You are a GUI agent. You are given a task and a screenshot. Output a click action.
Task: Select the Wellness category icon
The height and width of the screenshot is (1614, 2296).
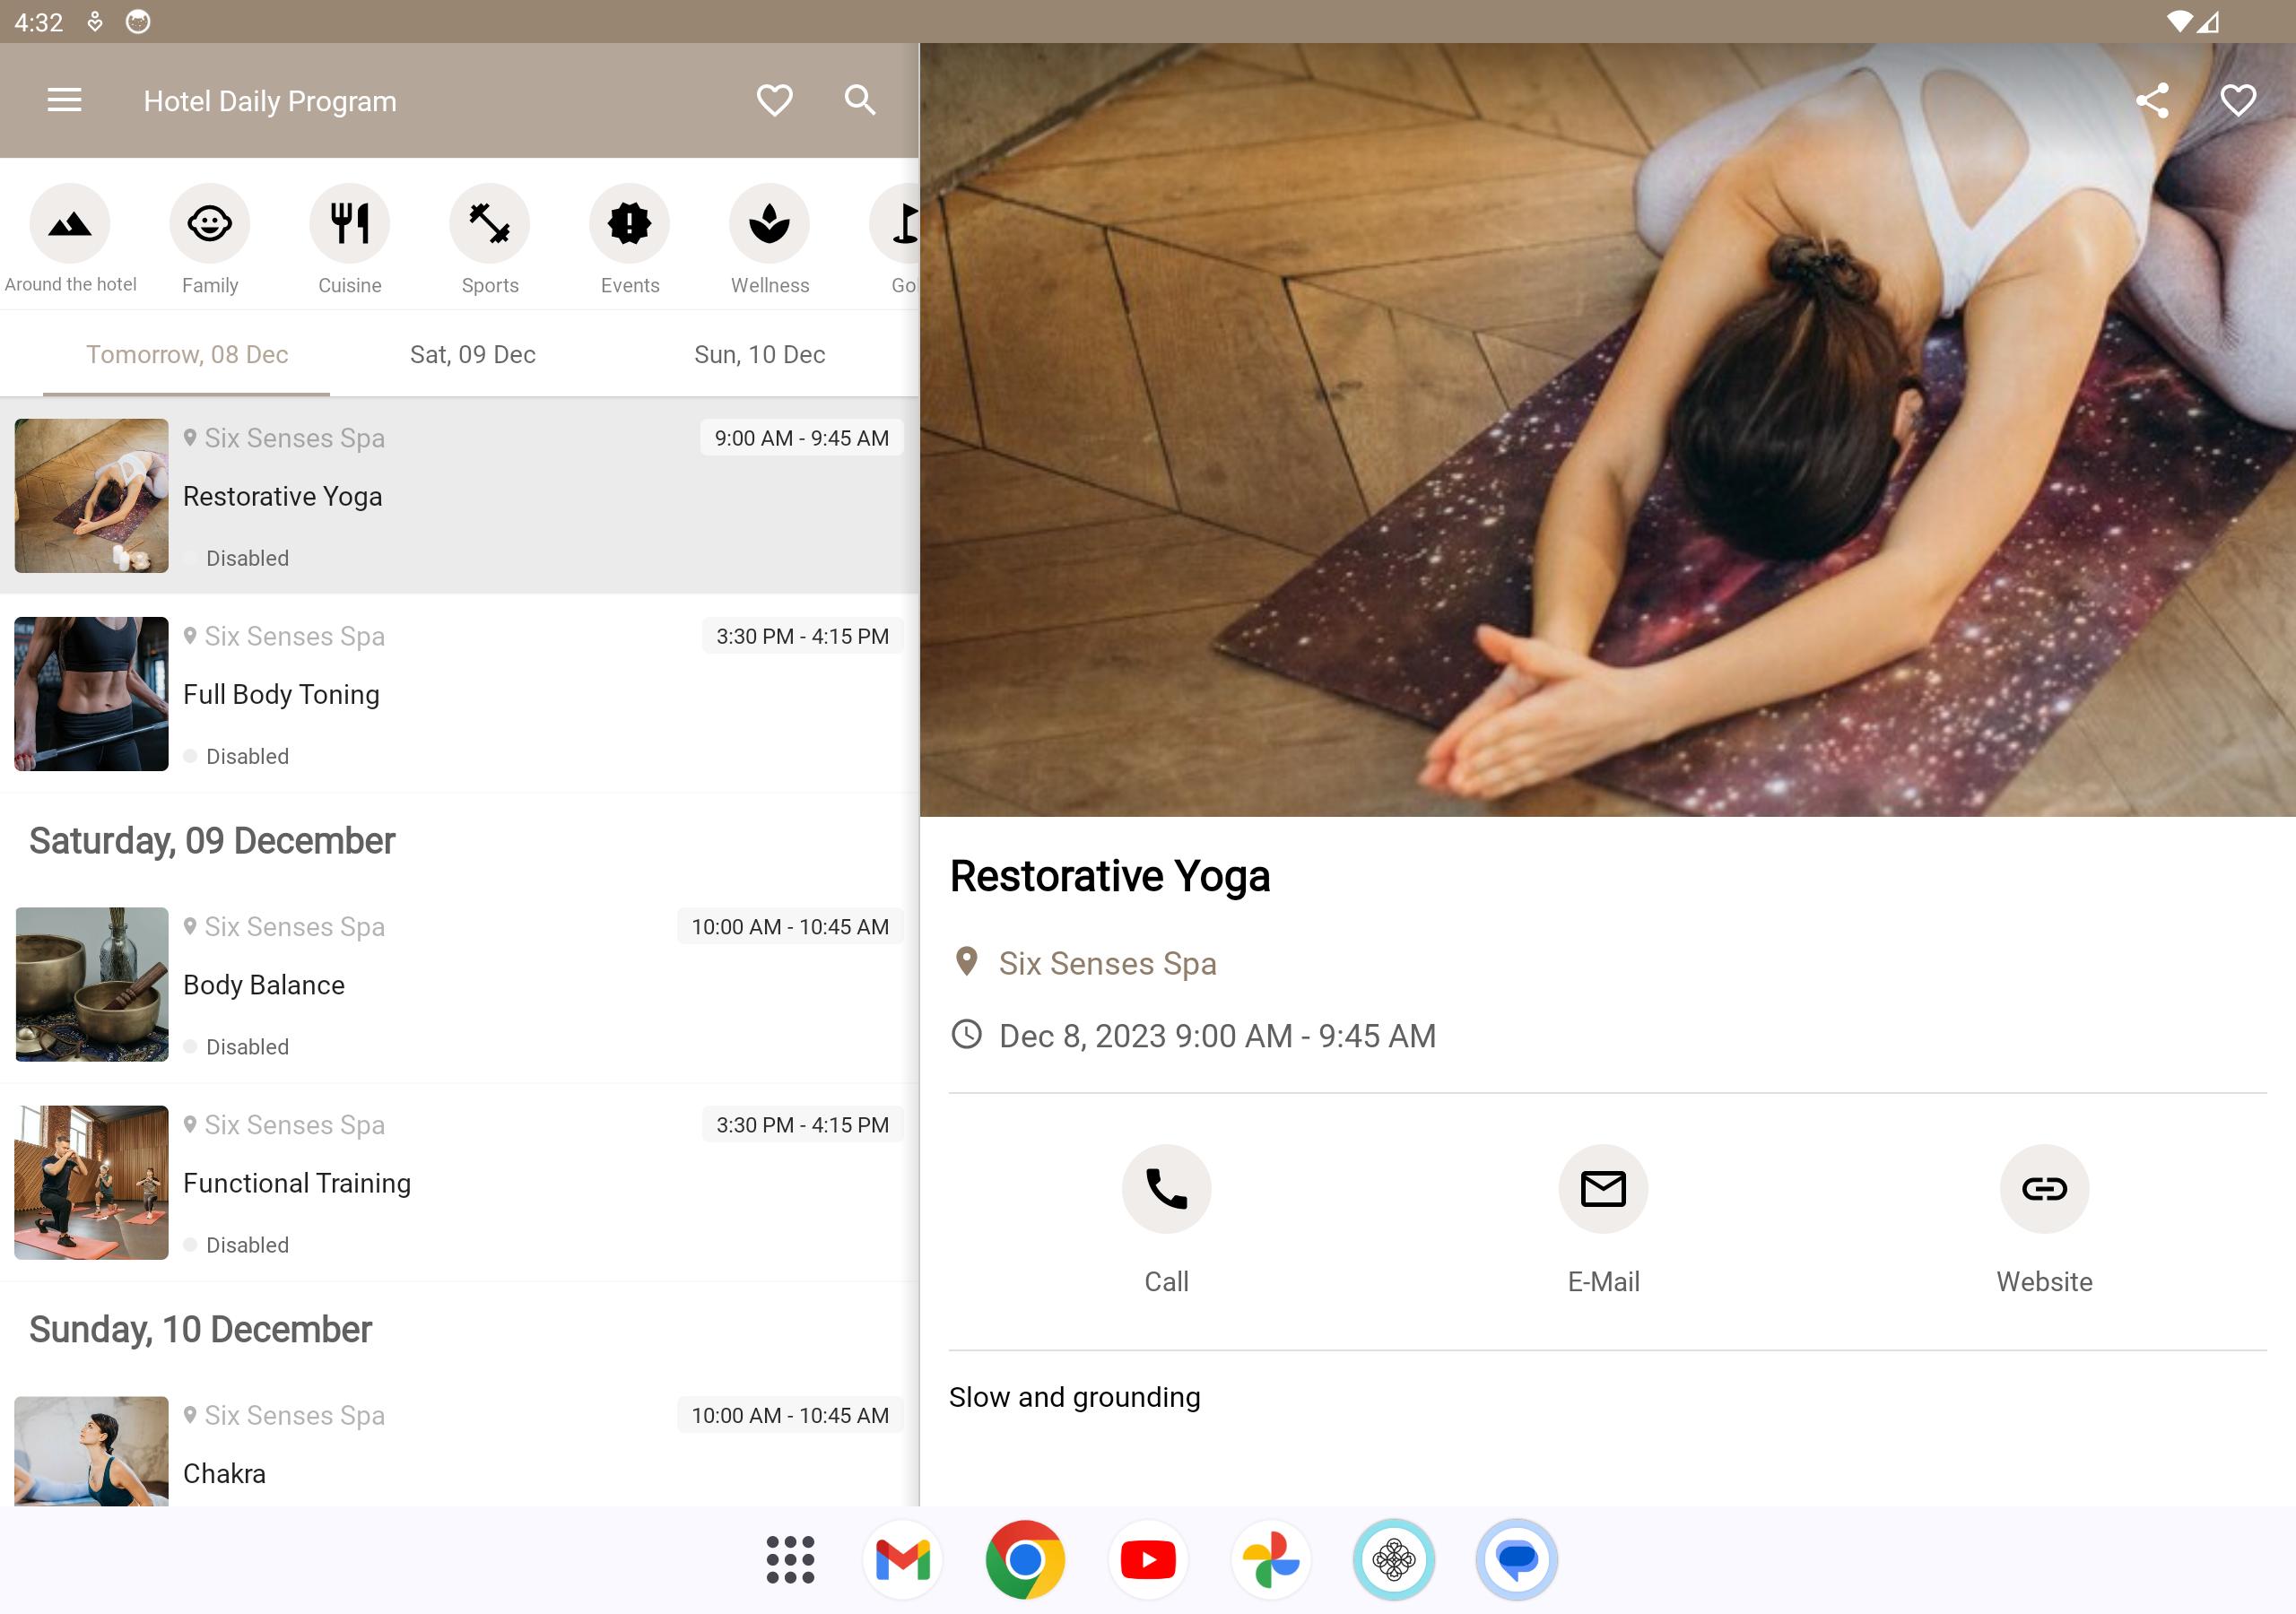[x=770, y=223]
